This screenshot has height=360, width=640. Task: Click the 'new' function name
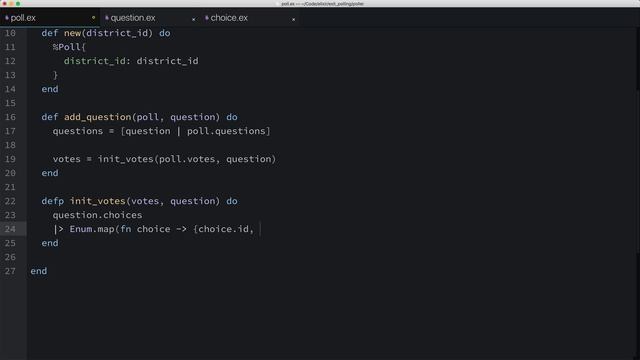[72, 33]
